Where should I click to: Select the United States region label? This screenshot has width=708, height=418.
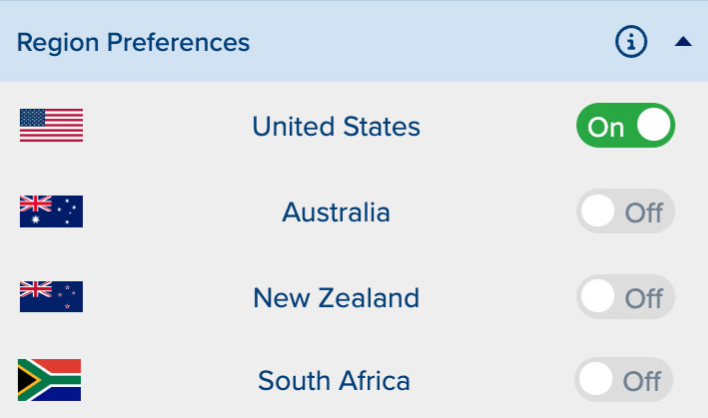[x=336, y=127]
